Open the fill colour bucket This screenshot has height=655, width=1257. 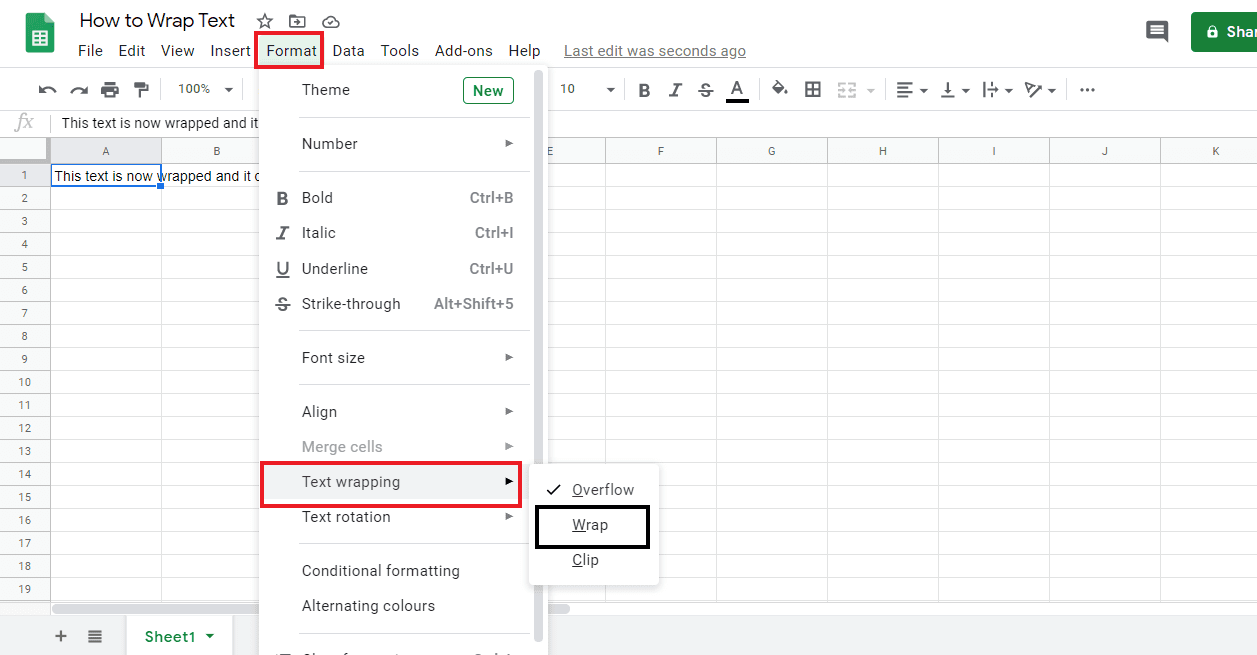point(780,90)
